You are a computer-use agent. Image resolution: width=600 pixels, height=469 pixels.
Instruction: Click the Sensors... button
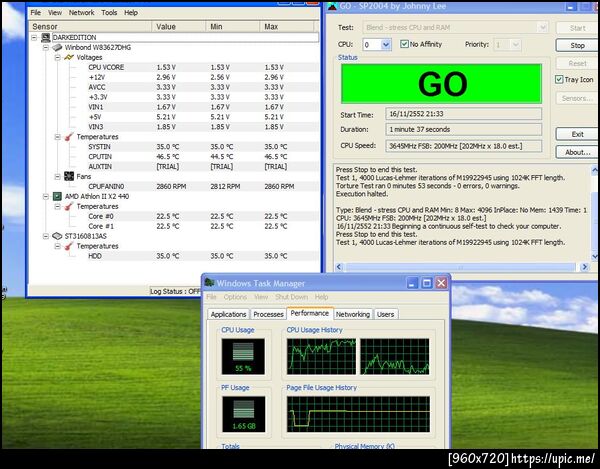[x=577, y=98]
